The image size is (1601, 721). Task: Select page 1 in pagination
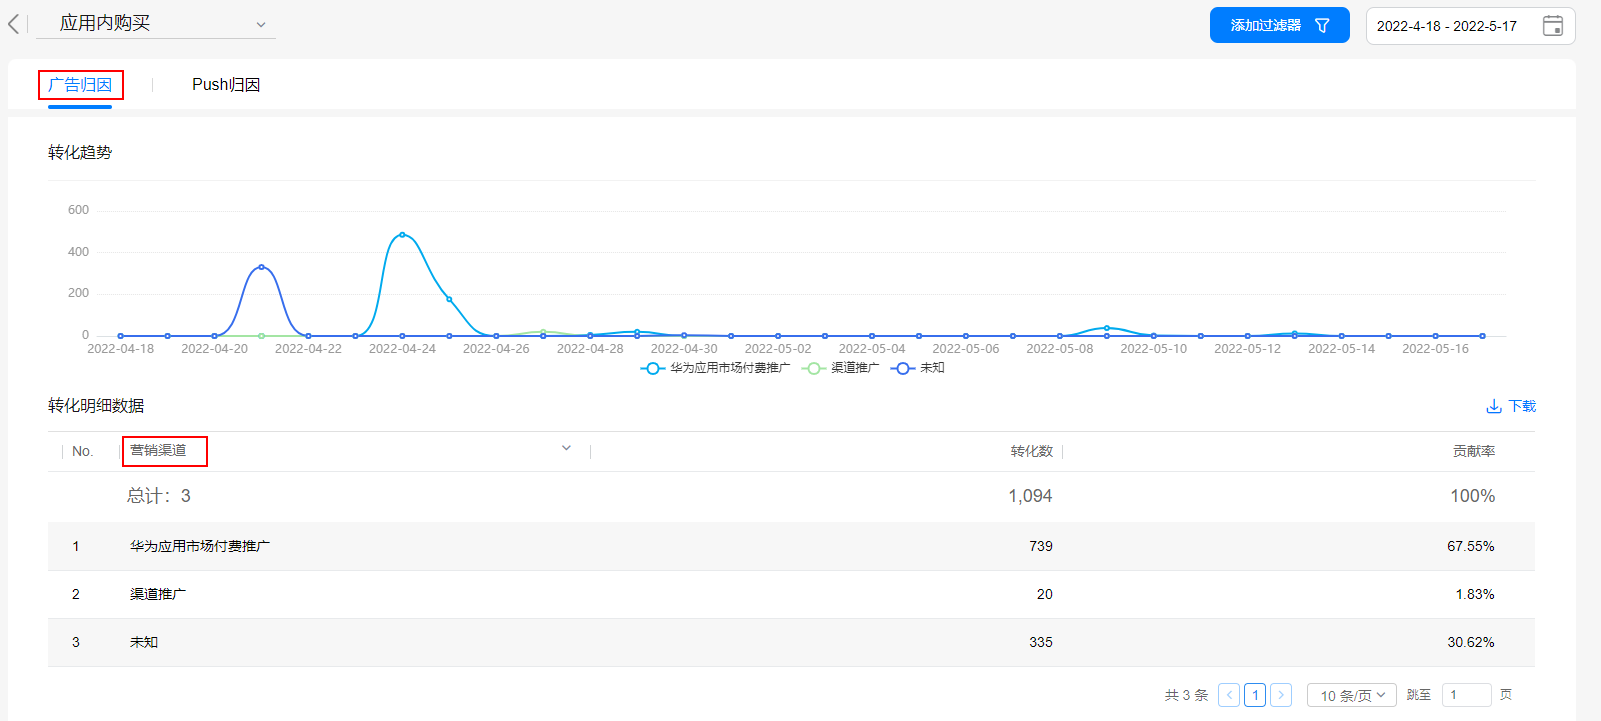tap(1255, 695)
